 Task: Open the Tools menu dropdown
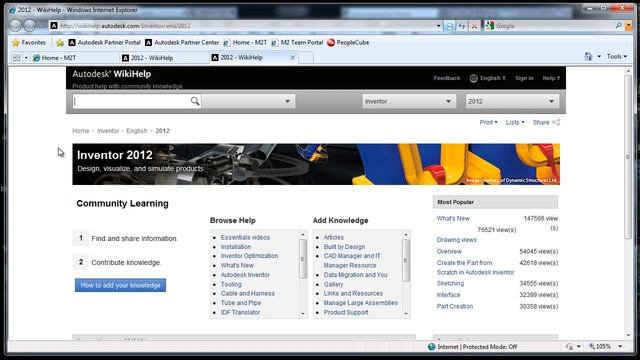click(x=617, y=56)
